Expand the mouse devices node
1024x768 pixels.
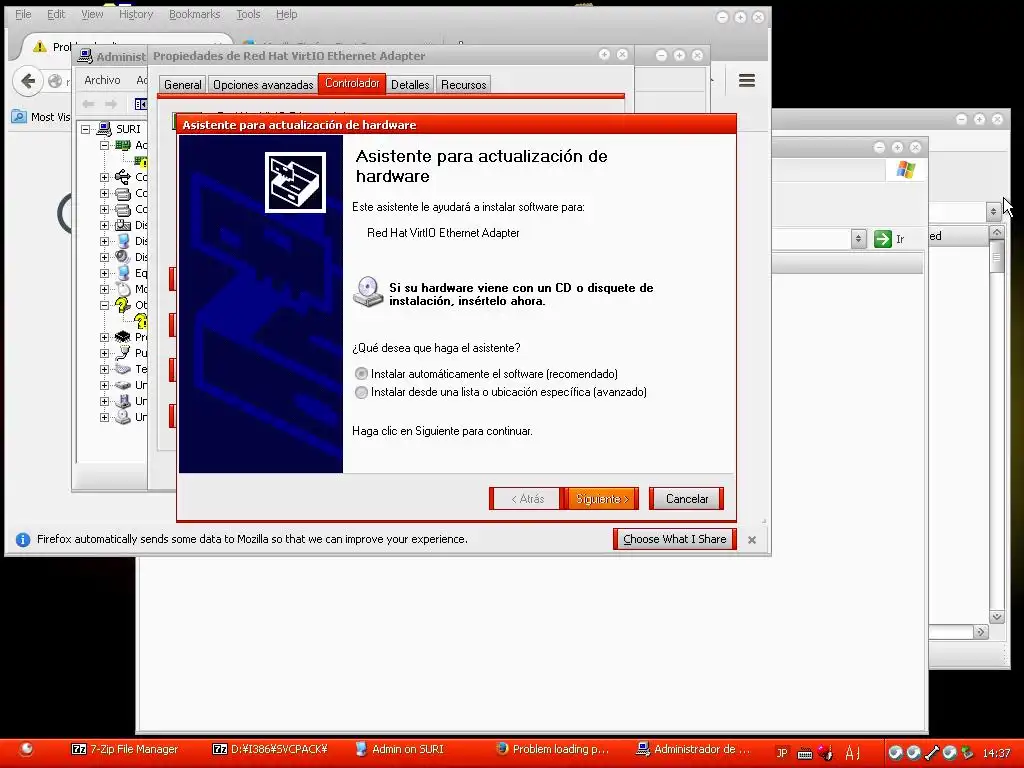click(104, 289)
